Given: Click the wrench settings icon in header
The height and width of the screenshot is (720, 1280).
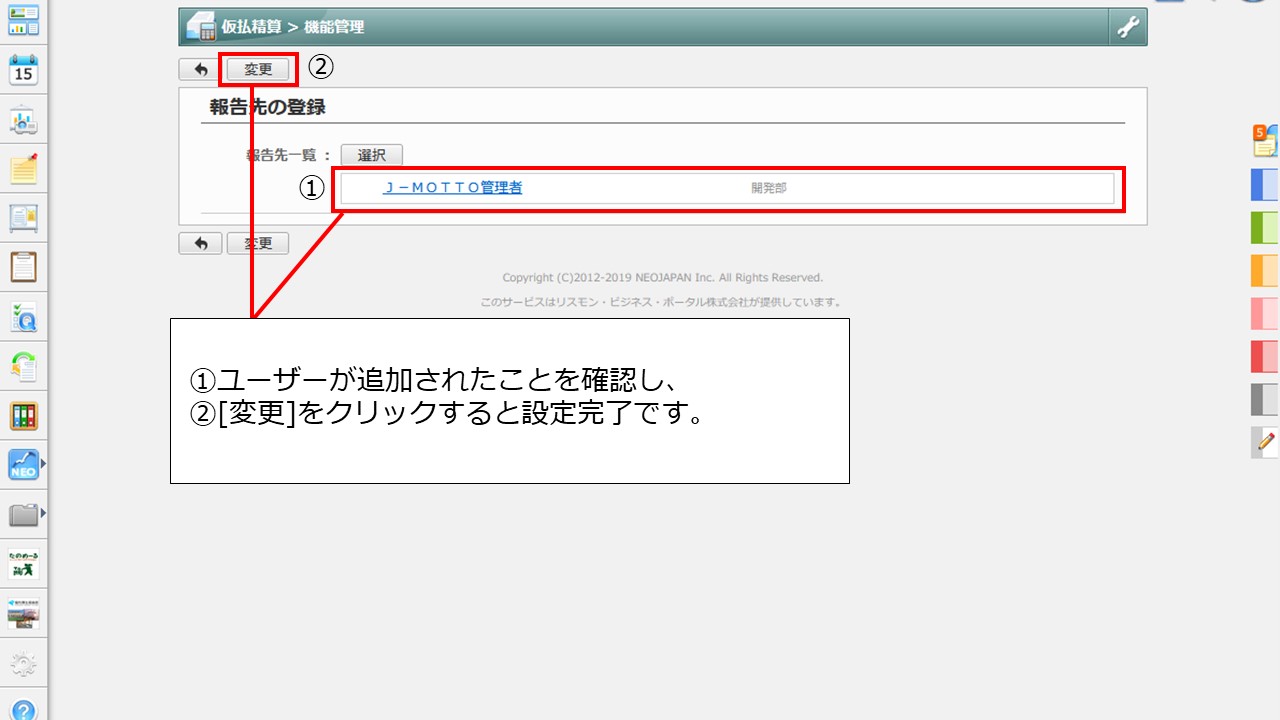Looking at the screenshot, I should click(1128, 27).
